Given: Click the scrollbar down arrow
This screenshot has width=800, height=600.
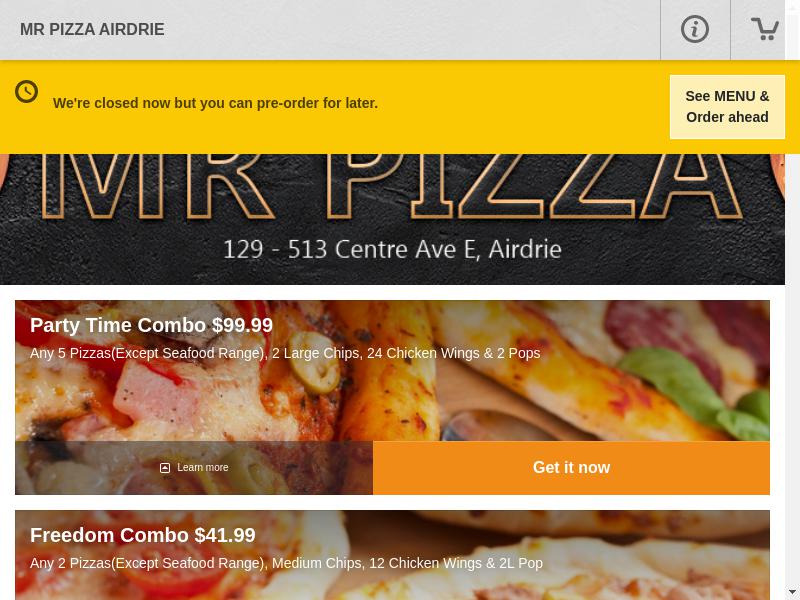Looking at the screenshot, I should point(792,594).
